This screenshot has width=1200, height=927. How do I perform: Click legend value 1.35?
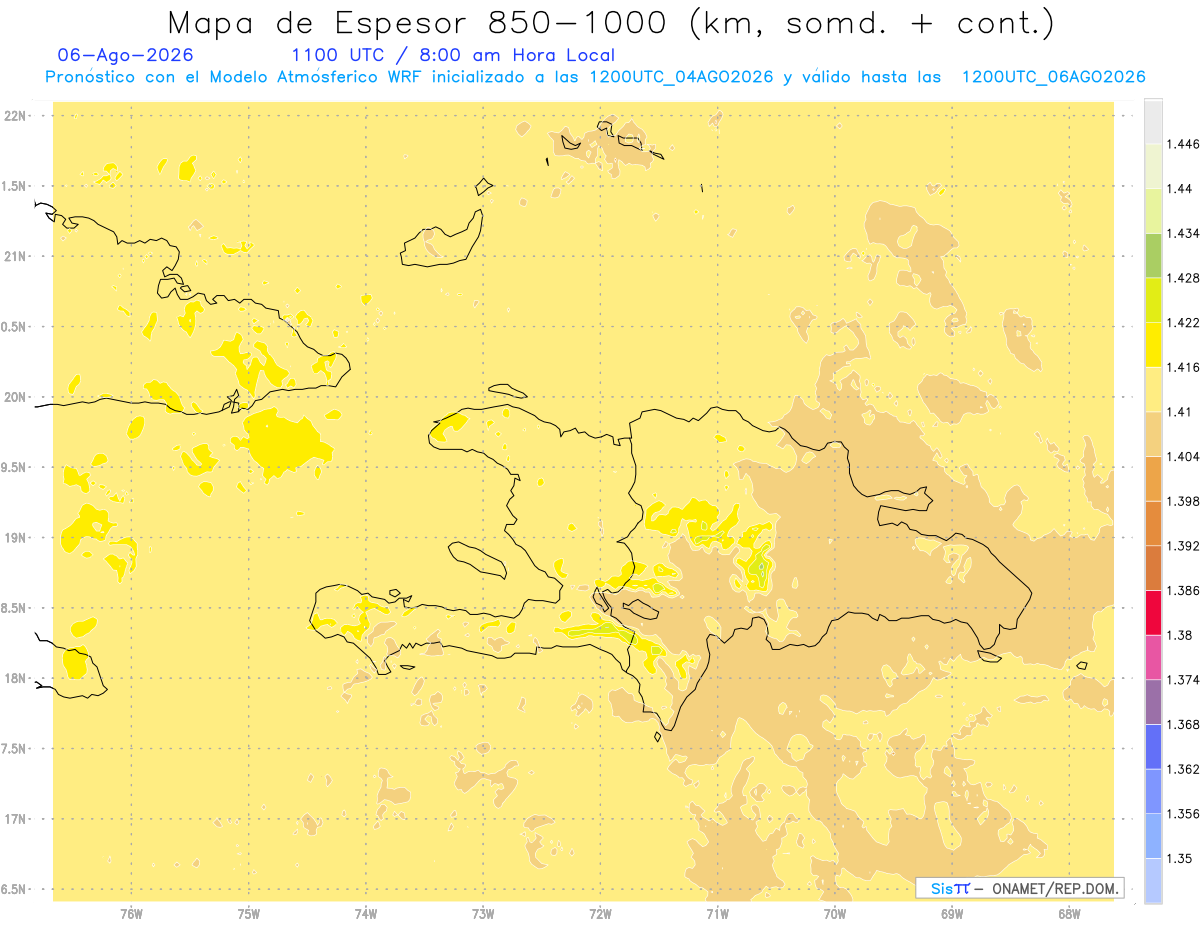coord(1179,858)
